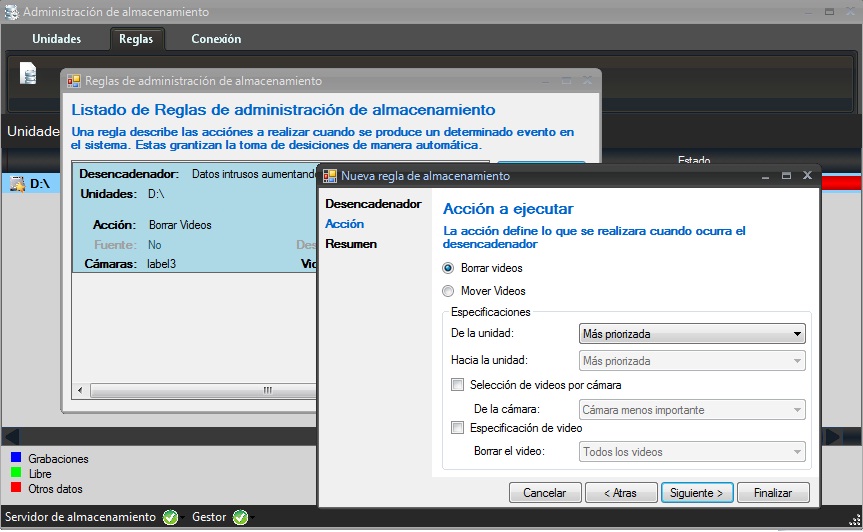Click the storage rules icon in the toolbar
Image resolution: width=863 pixels, height=532 pixels.
tap(29, 74)
